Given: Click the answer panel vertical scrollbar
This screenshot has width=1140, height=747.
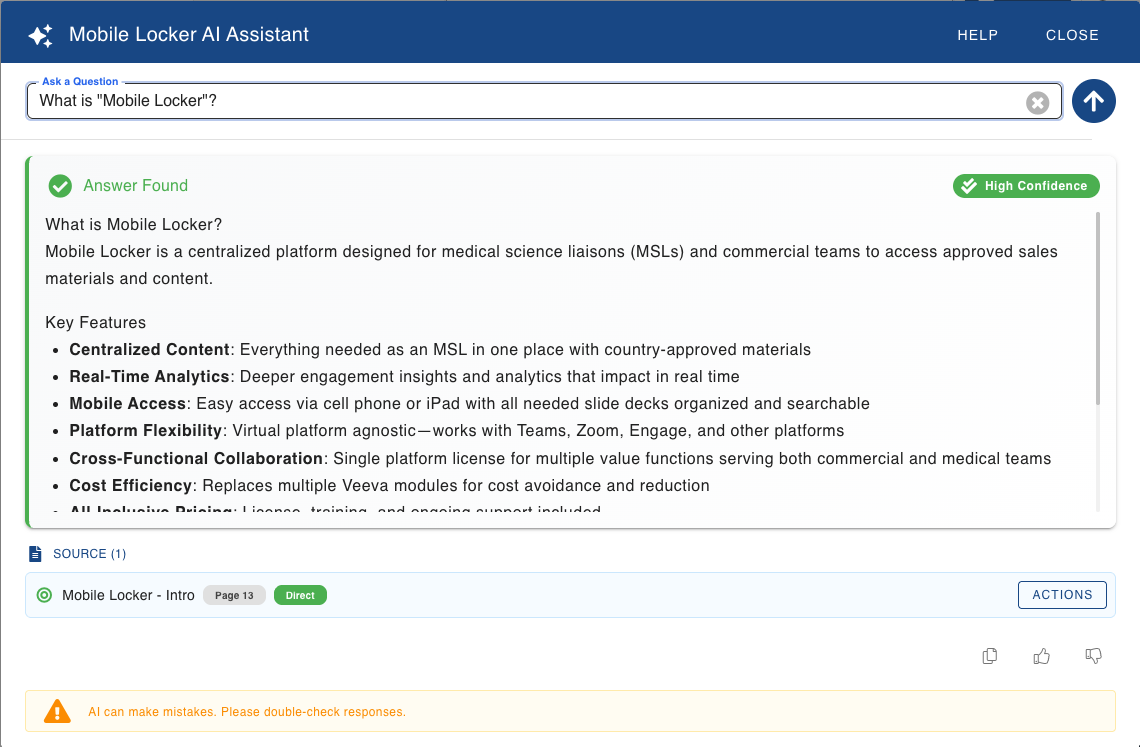Looking at the screenshot, I should pyautogui.click(x=1097, y=308).
